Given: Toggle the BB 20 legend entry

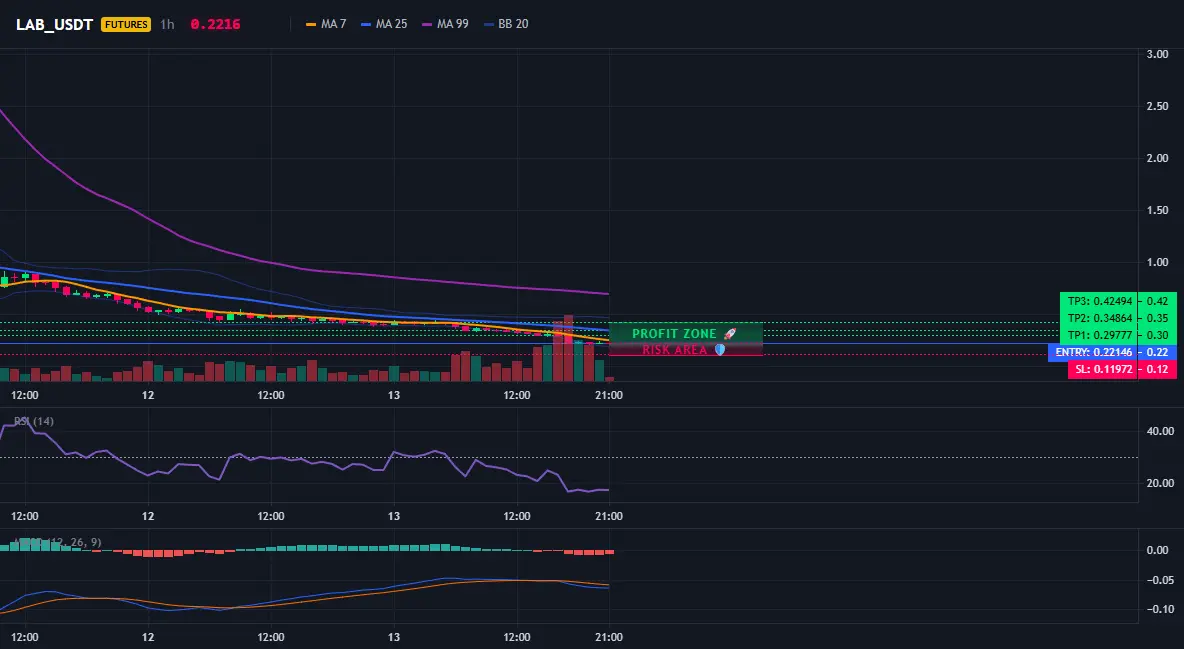Looking at the screenshot, I should (x=506, y=24).
